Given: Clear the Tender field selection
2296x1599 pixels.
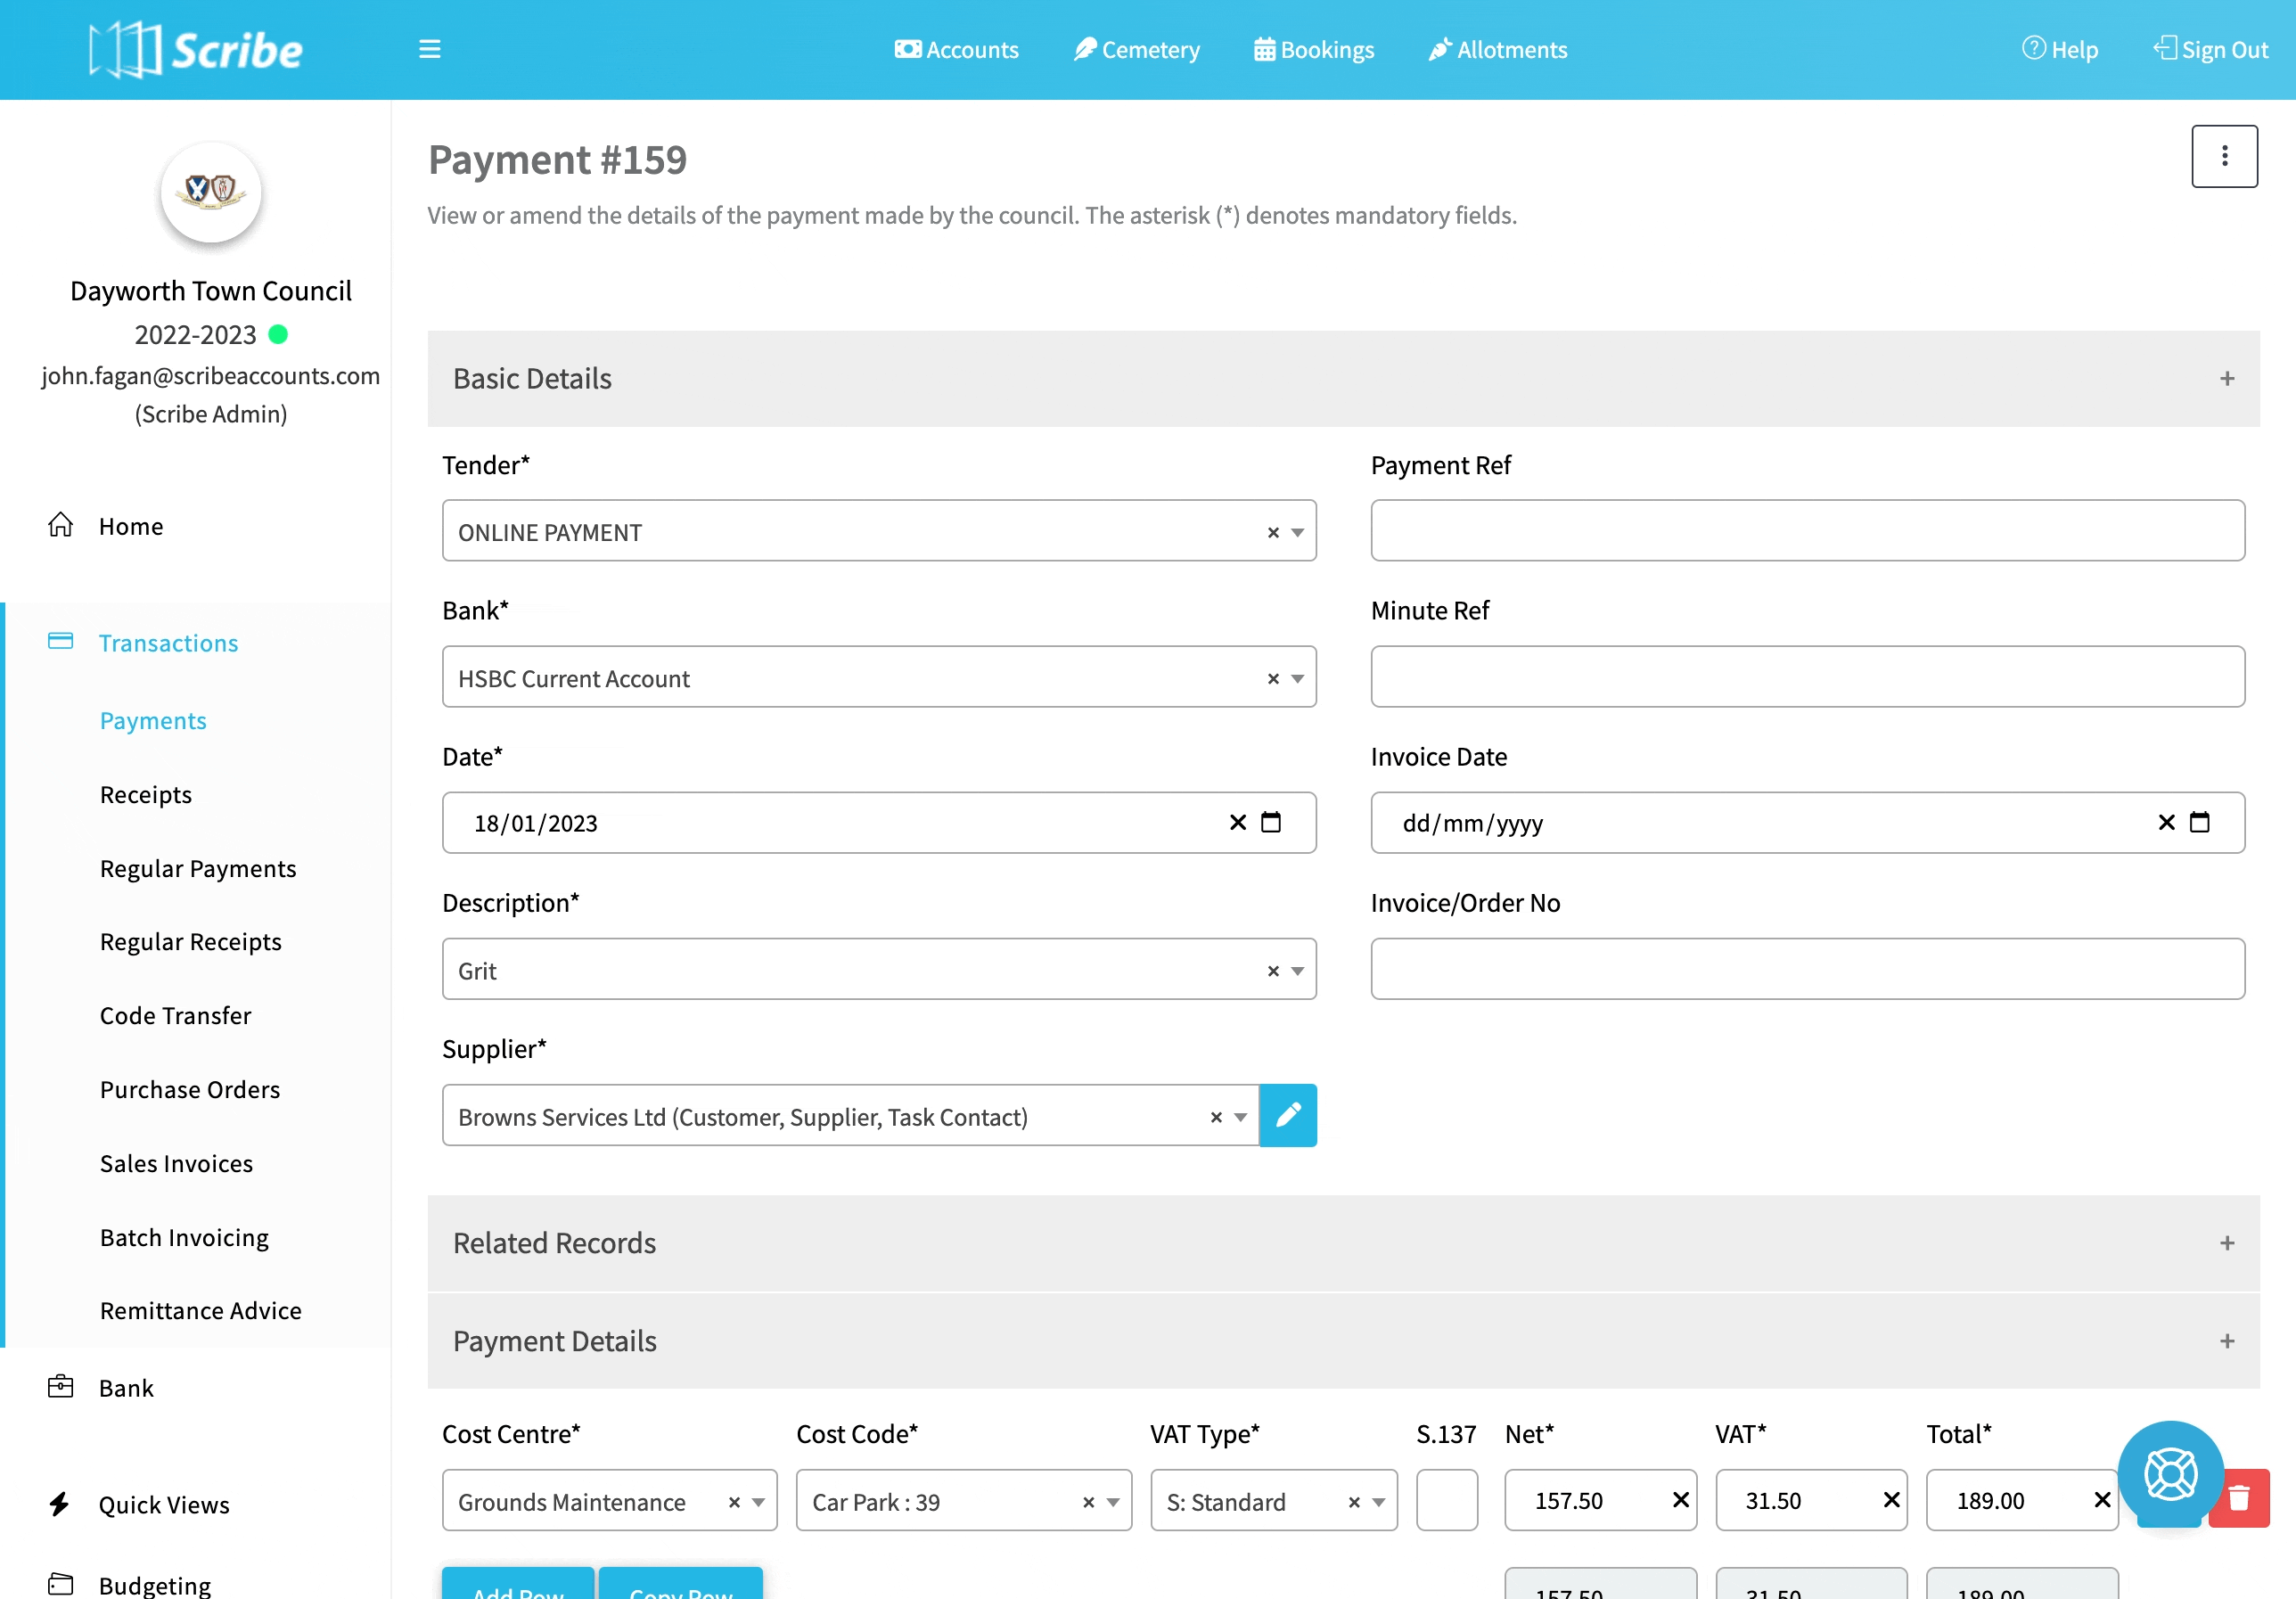Looking at the screenshot, I should [x=1272, y=530].
